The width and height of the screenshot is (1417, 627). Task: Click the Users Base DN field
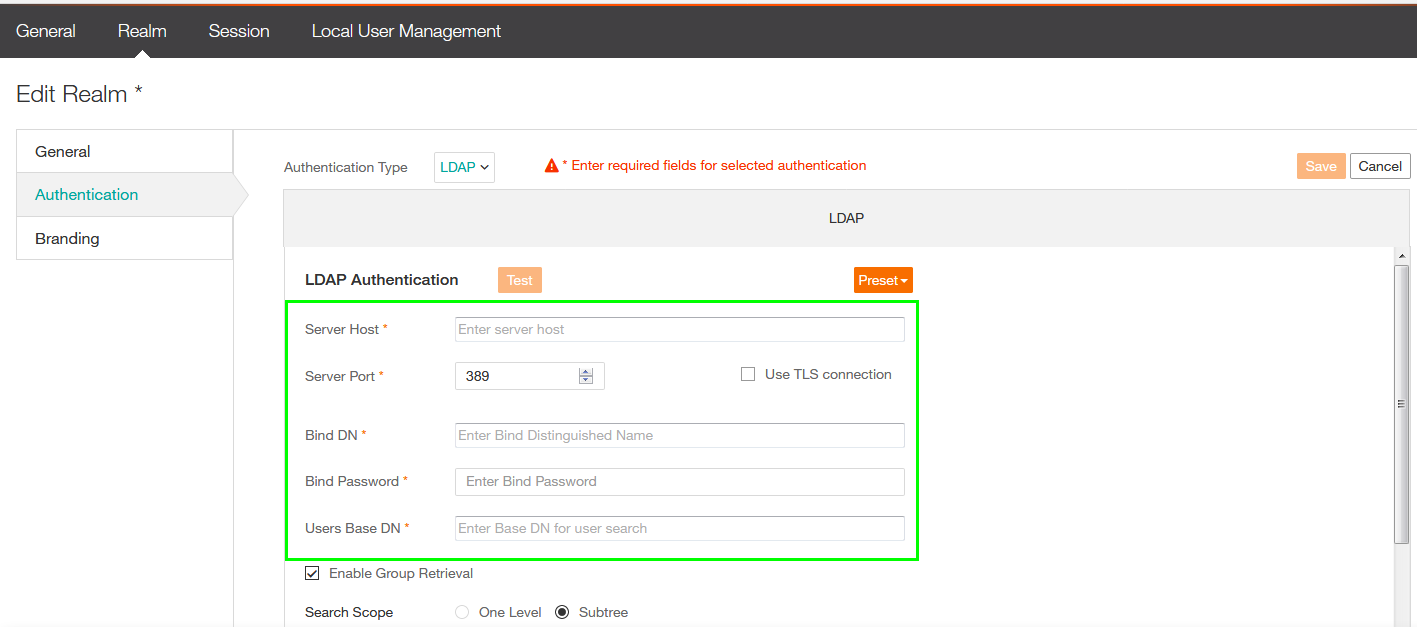(x=680, y=528)
